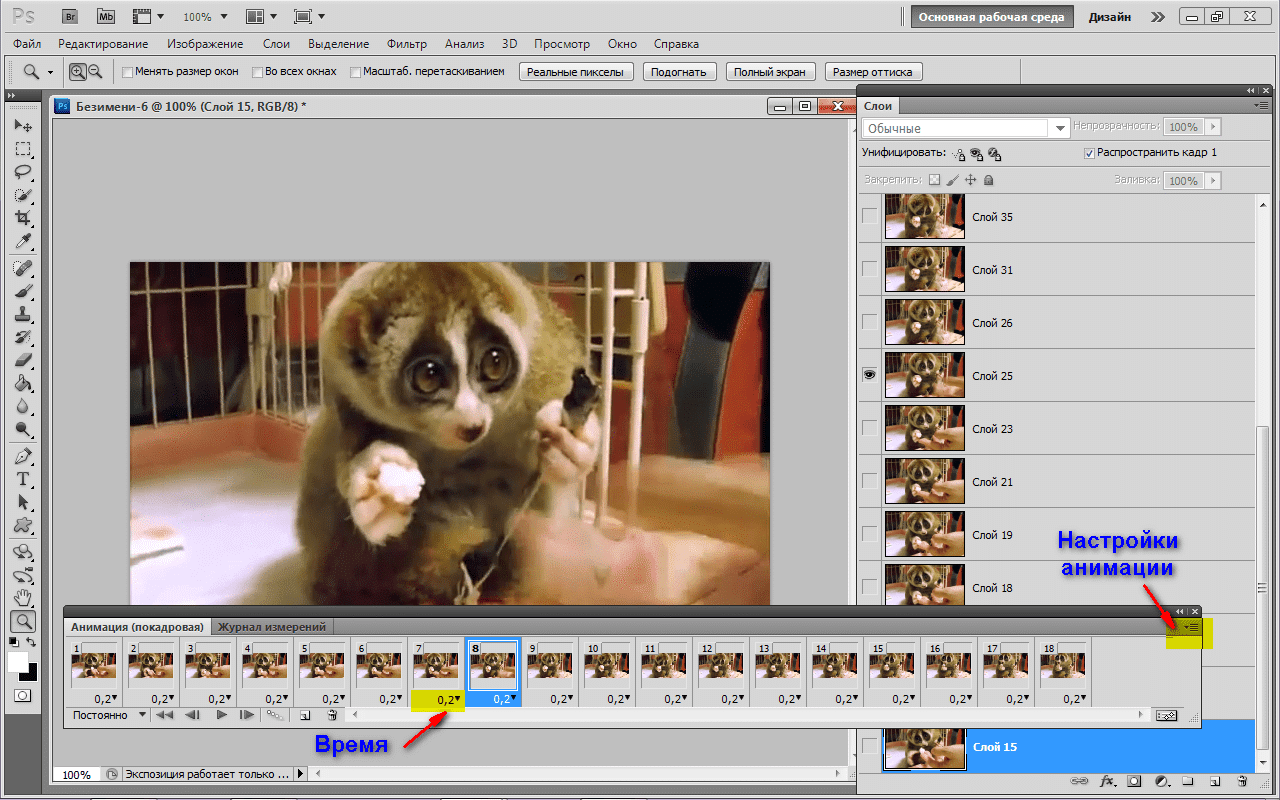Select the Lasso tool
The height and width of the screenshot is (800, 1280).
pos(22,172)
